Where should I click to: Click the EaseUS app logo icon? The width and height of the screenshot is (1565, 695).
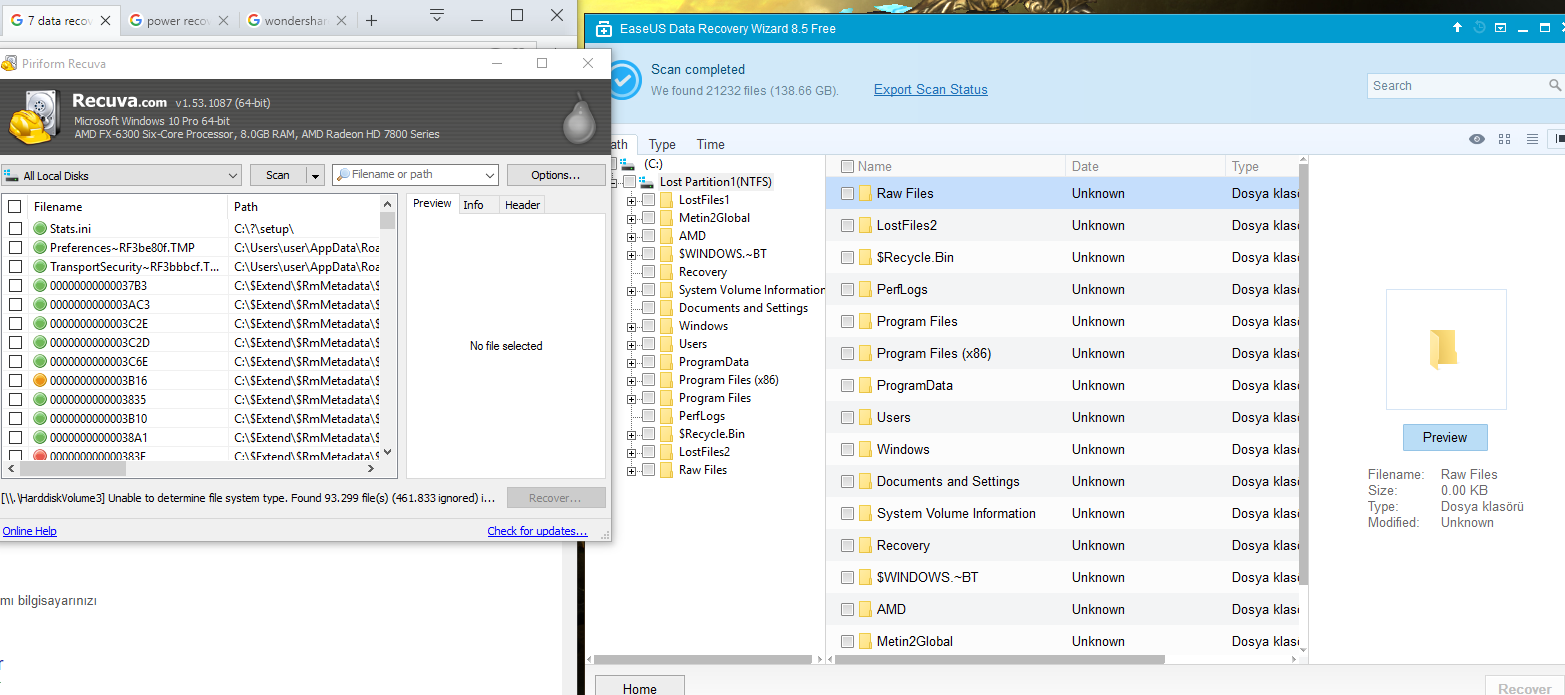[x=603, y=29]
